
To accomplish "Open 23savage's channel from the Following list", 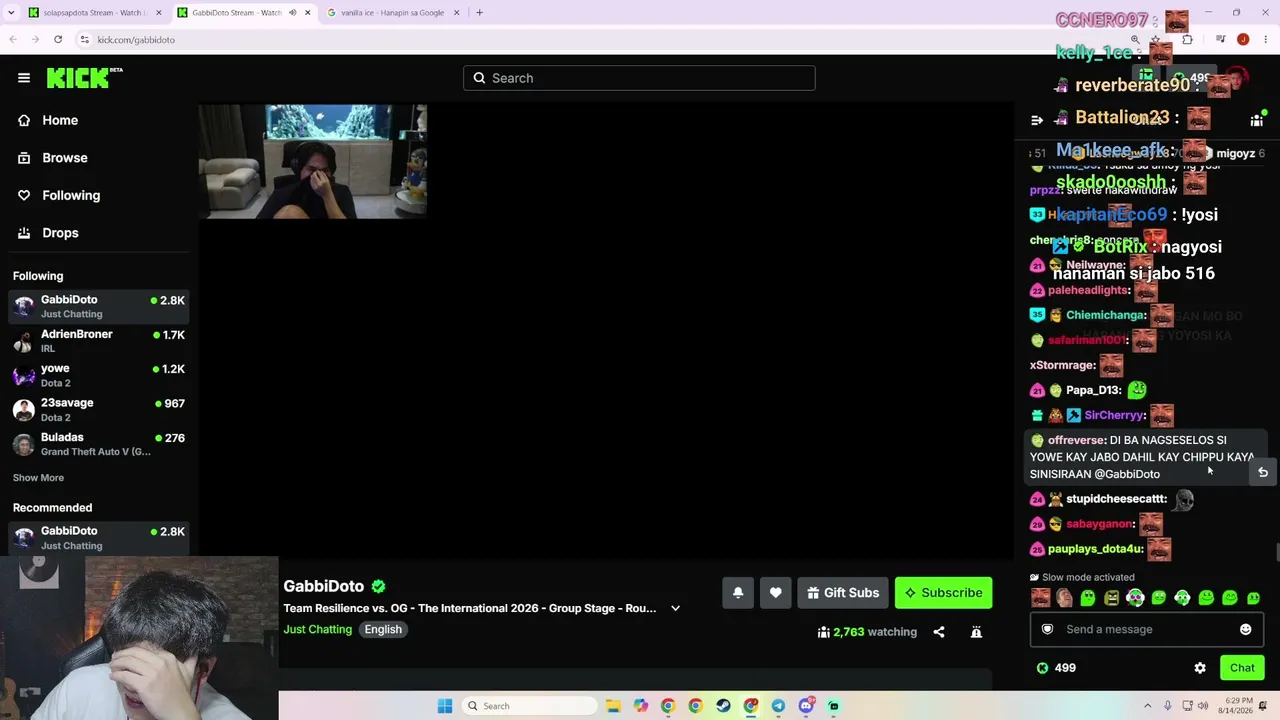I will point(98,409).
